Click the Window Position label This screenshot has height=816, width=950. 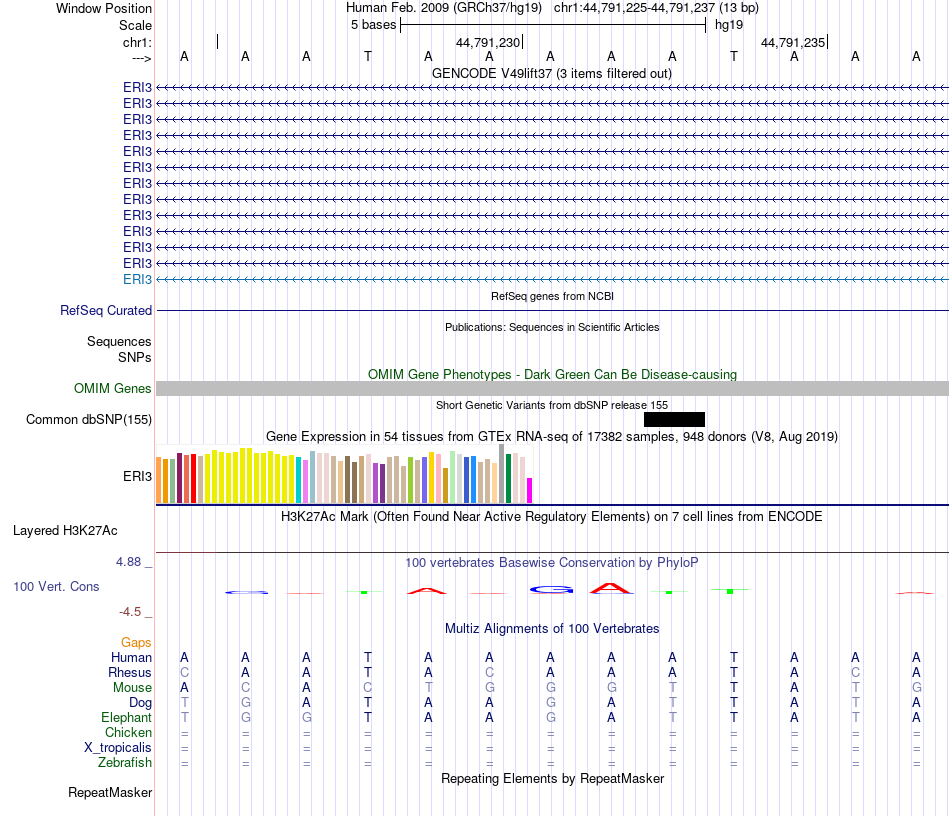(x=104, y=8)
